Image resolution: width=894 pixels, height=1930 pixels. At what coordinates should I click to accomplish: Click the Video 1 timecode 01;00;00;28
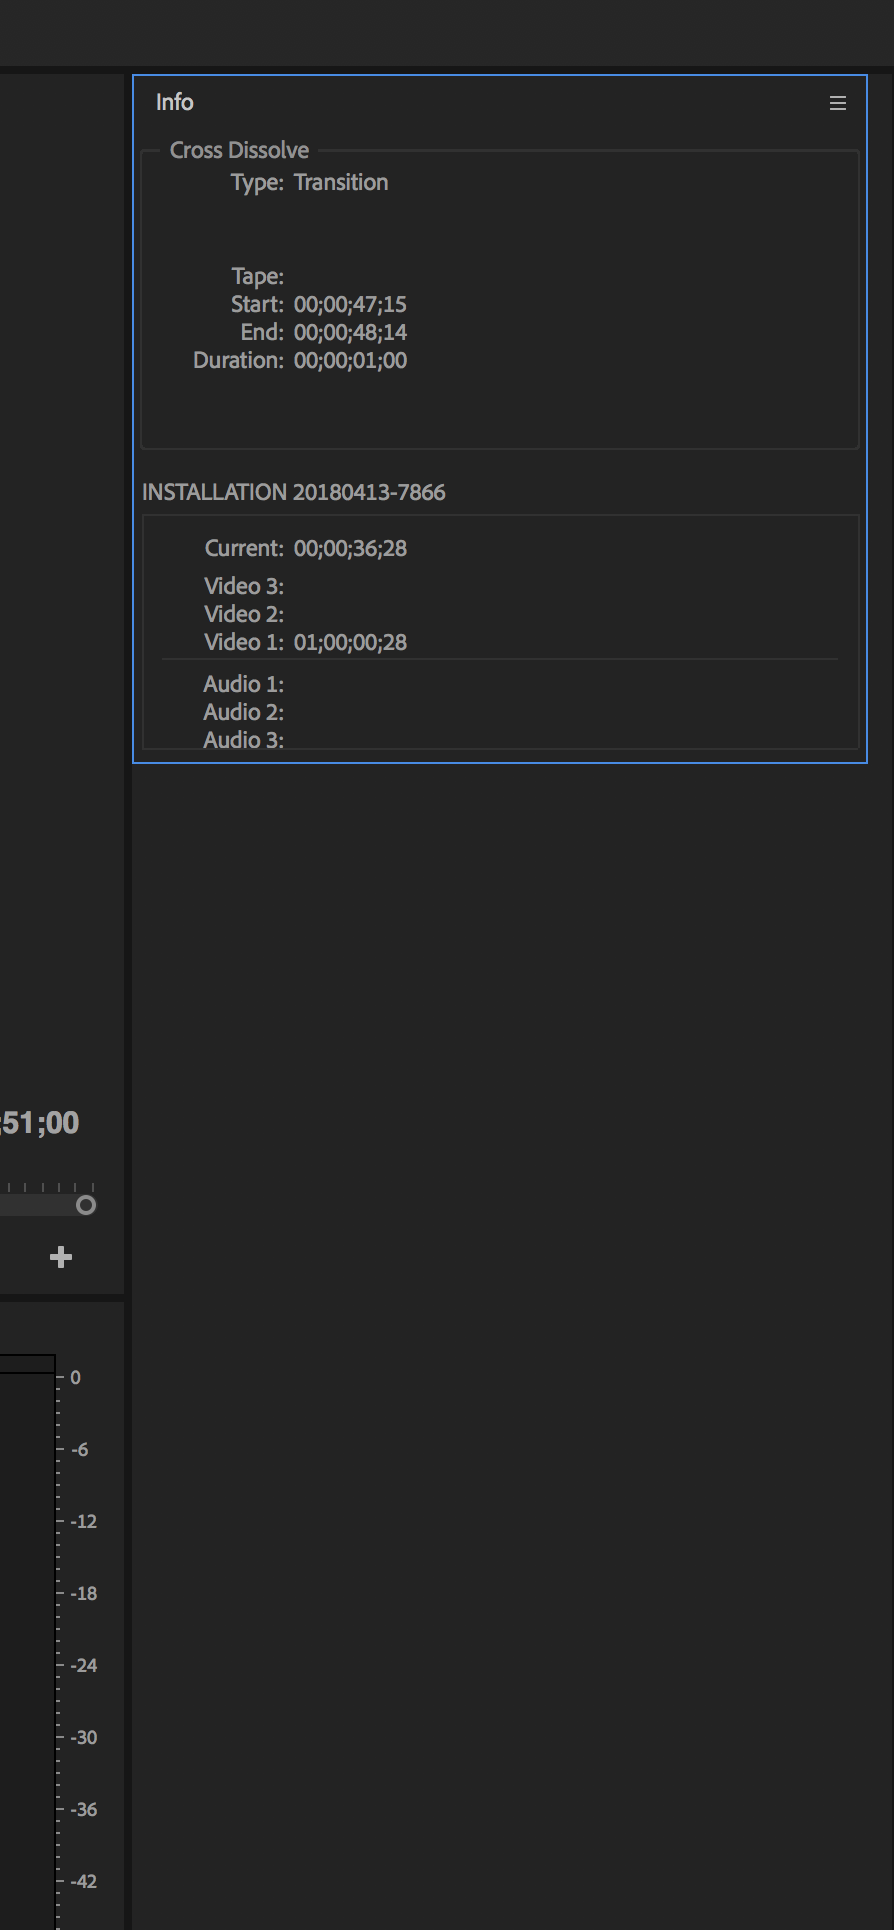(350, 642)
